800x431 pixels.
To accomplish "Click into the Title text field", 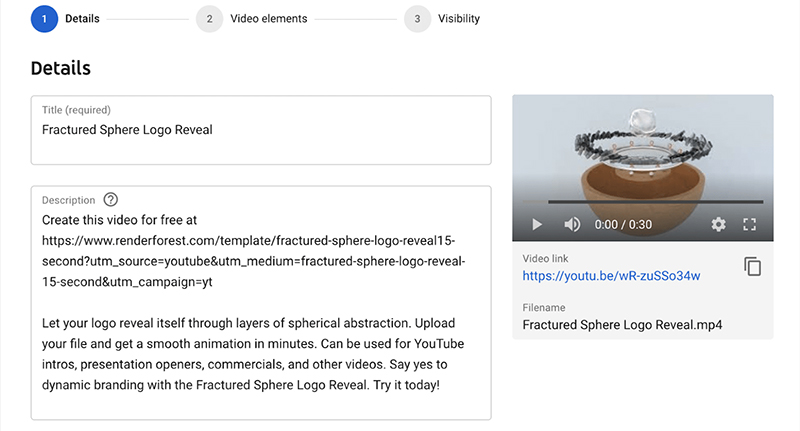I will click(x=261, y=130).
